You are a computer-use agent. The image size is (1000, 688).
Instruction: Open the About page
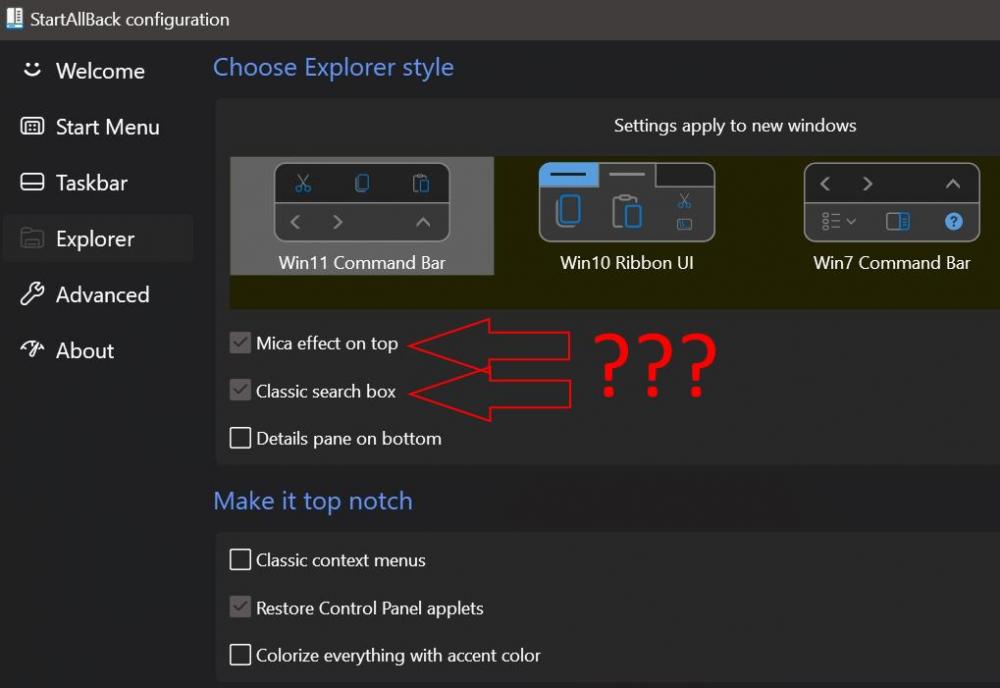point(99,351)
